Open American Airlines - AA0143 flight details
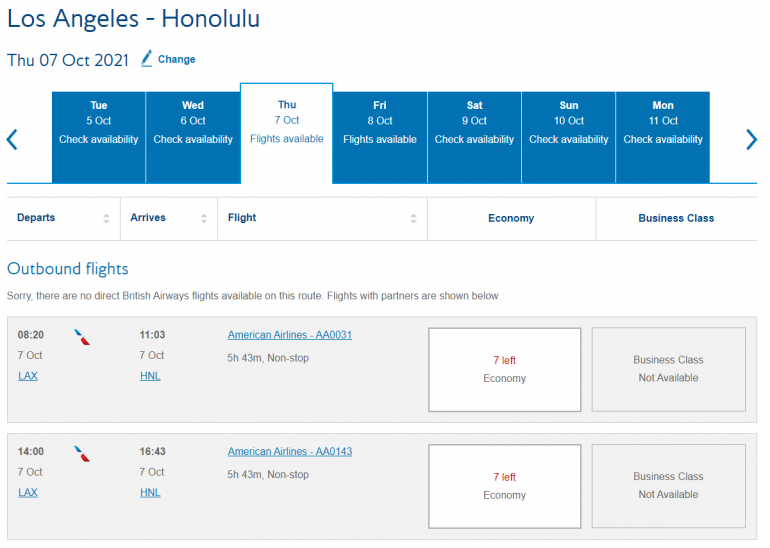 pyautogui.click(x=290, y=452)
